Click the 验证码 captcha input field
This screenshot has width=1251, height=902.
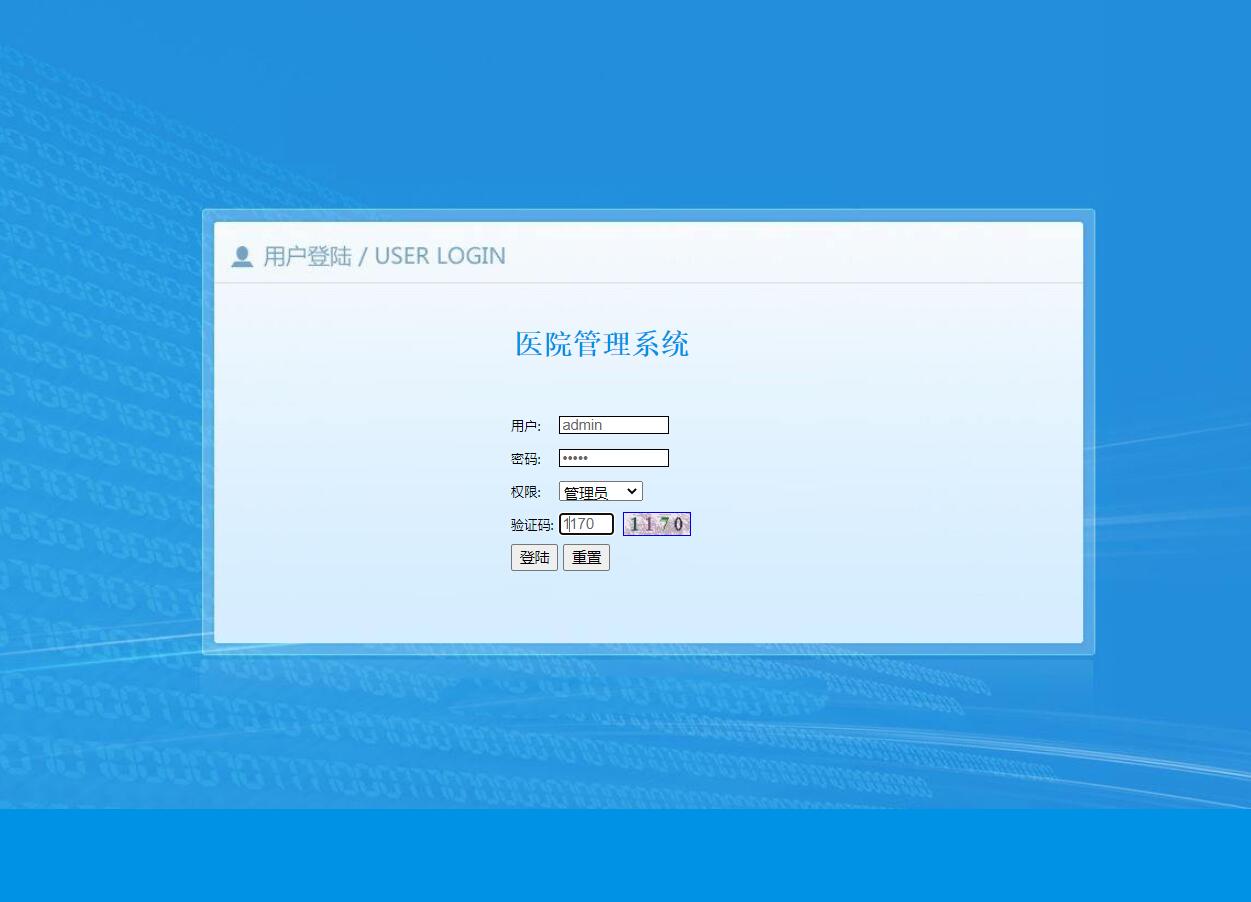586,523
